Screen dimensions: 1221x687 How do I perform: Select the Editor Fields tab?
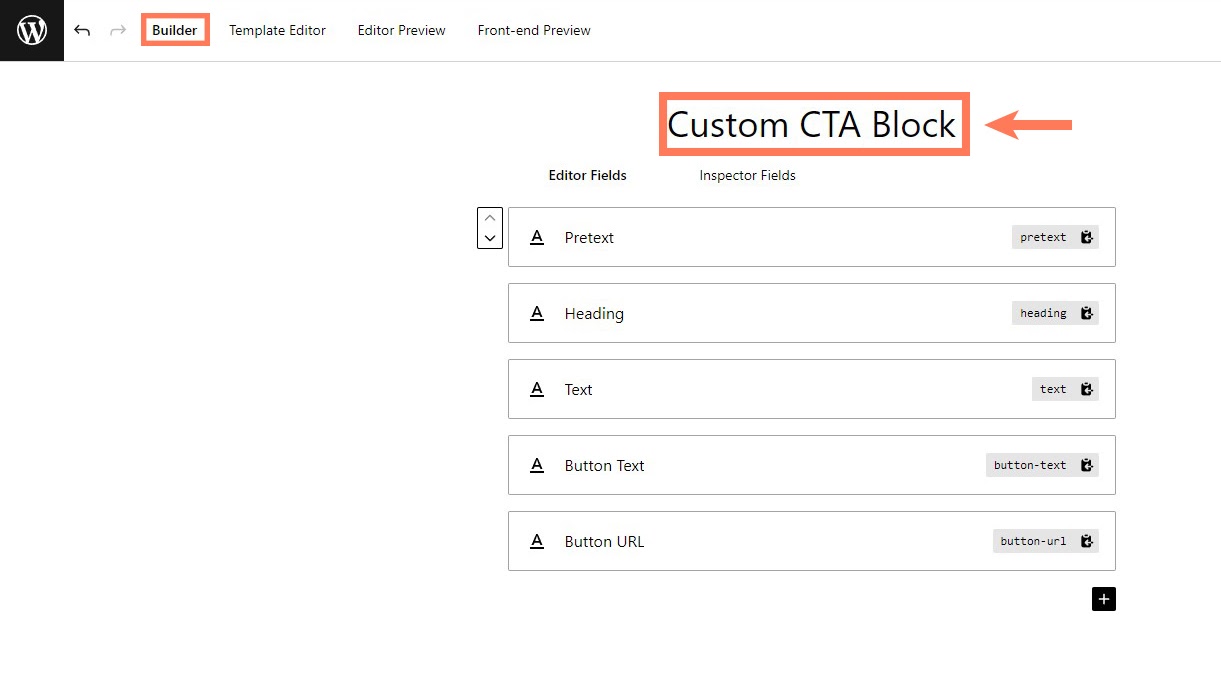(587, 175)
